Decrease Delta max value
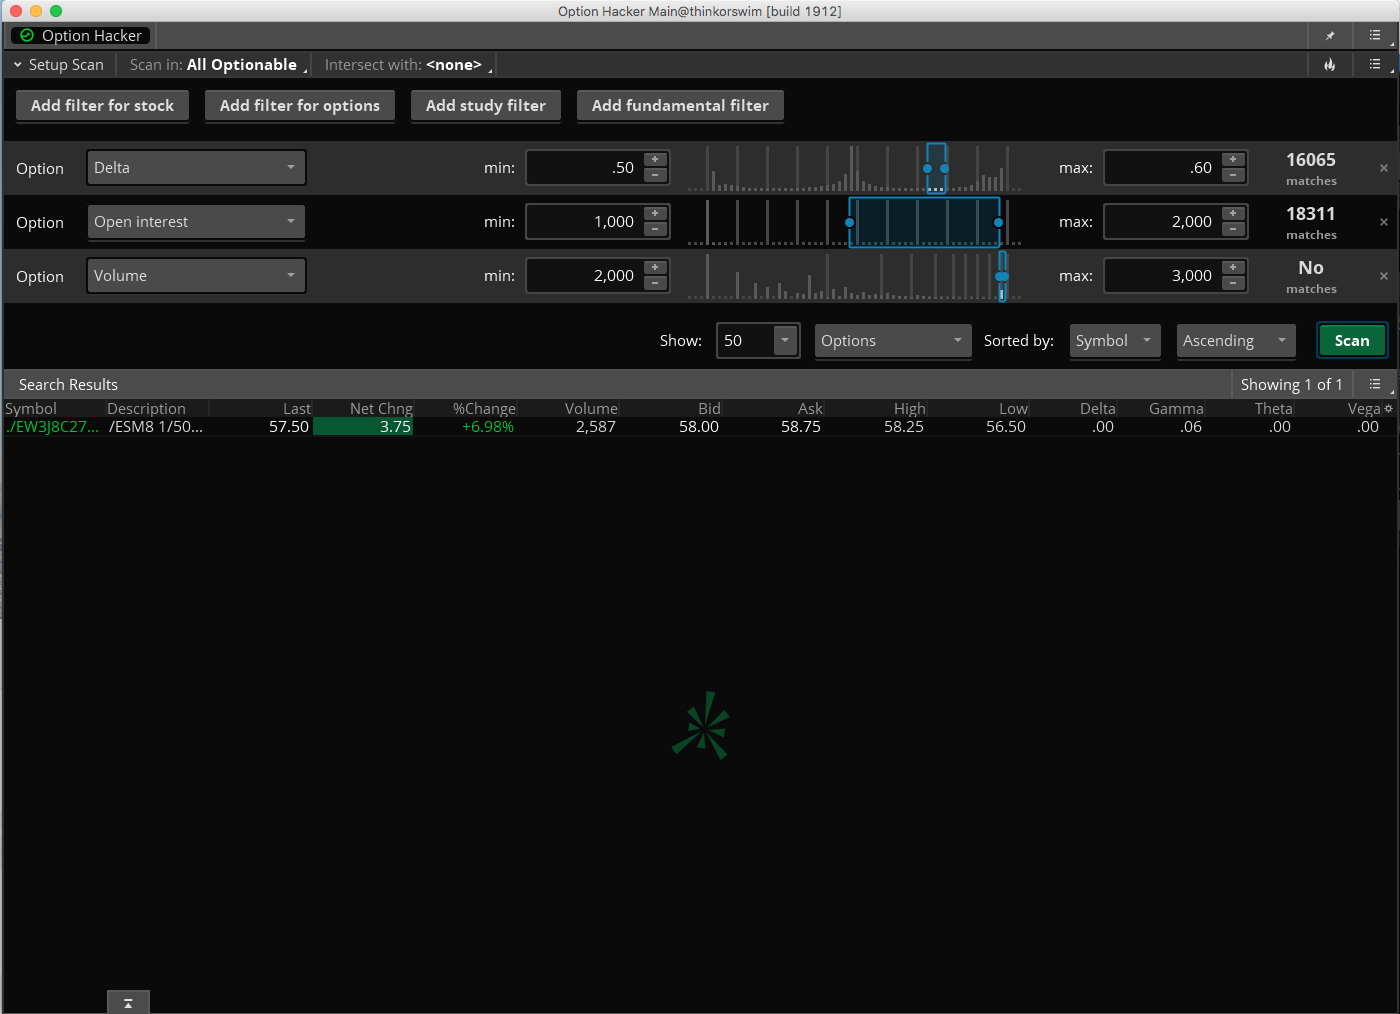 pyautogui.click(x=1233, y=175)
